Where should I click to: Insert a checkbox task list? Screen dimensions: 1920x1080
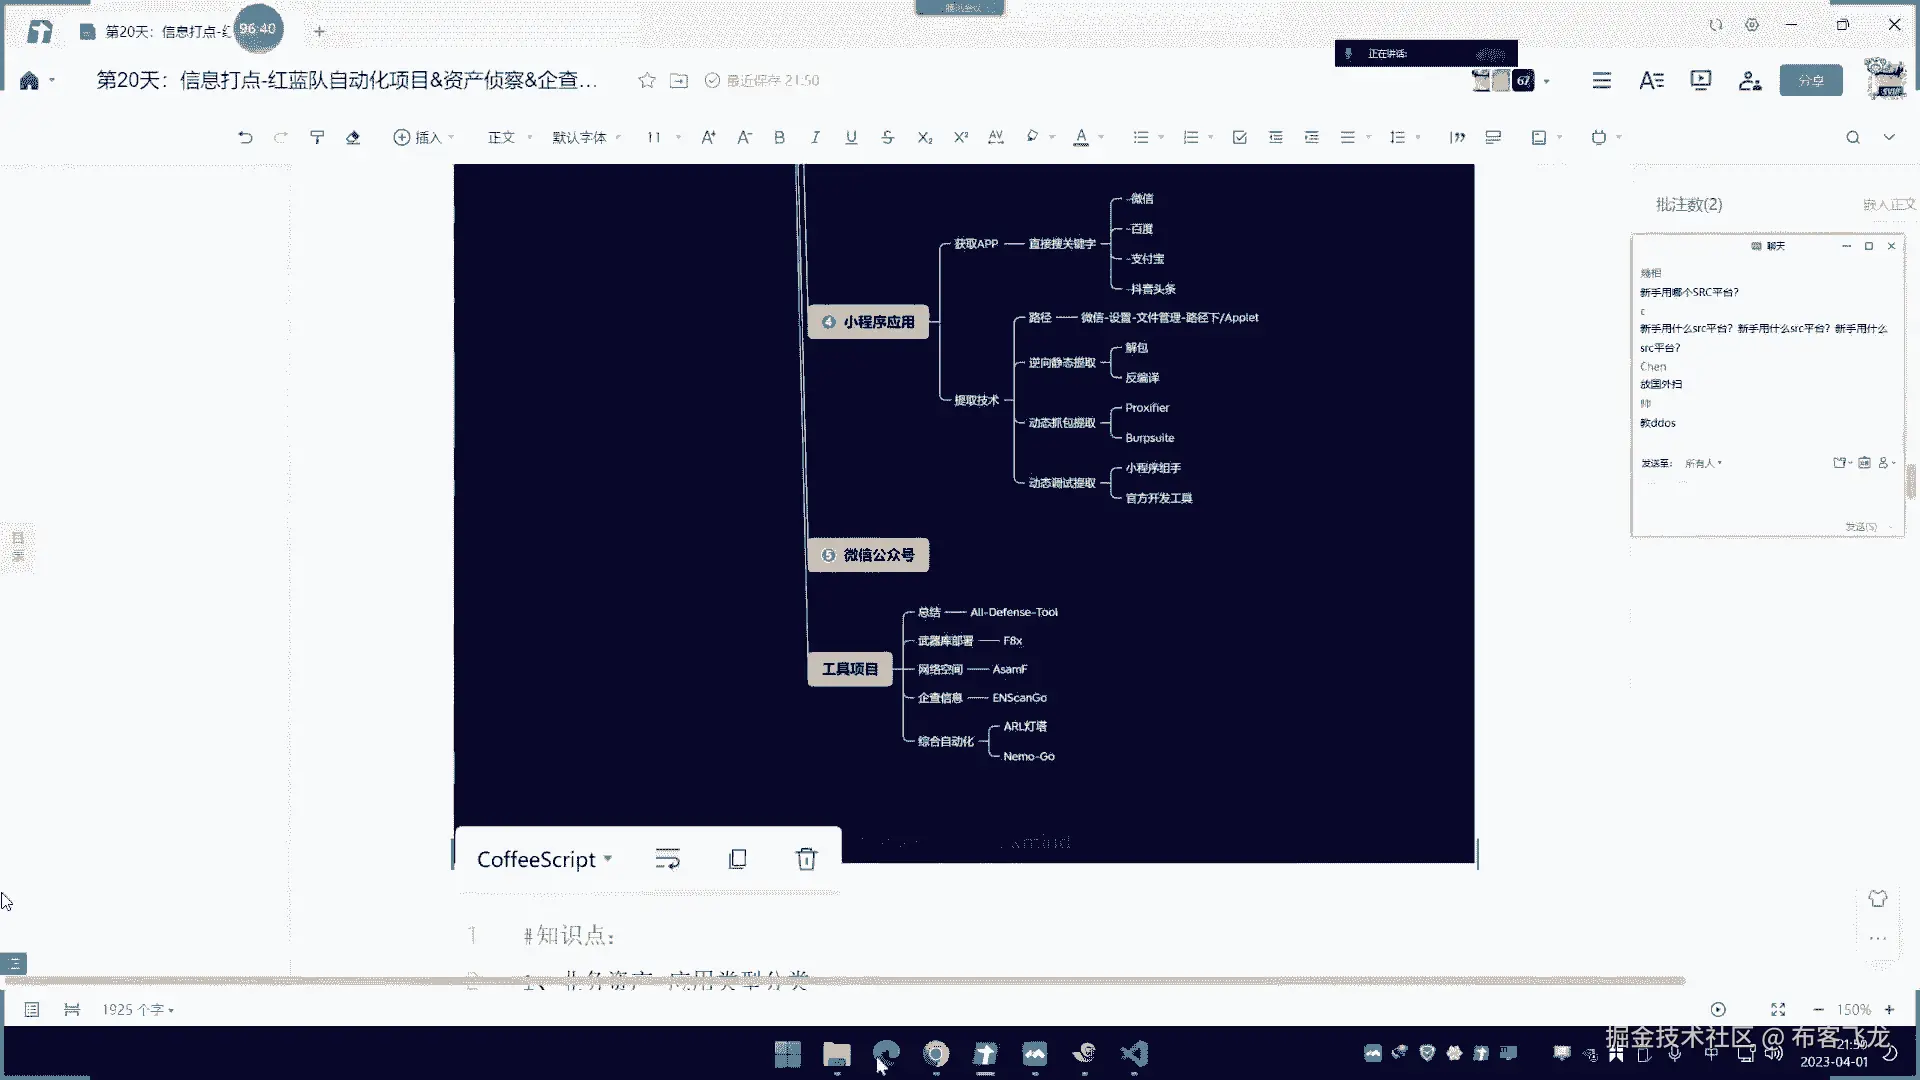pos(1239,138)
